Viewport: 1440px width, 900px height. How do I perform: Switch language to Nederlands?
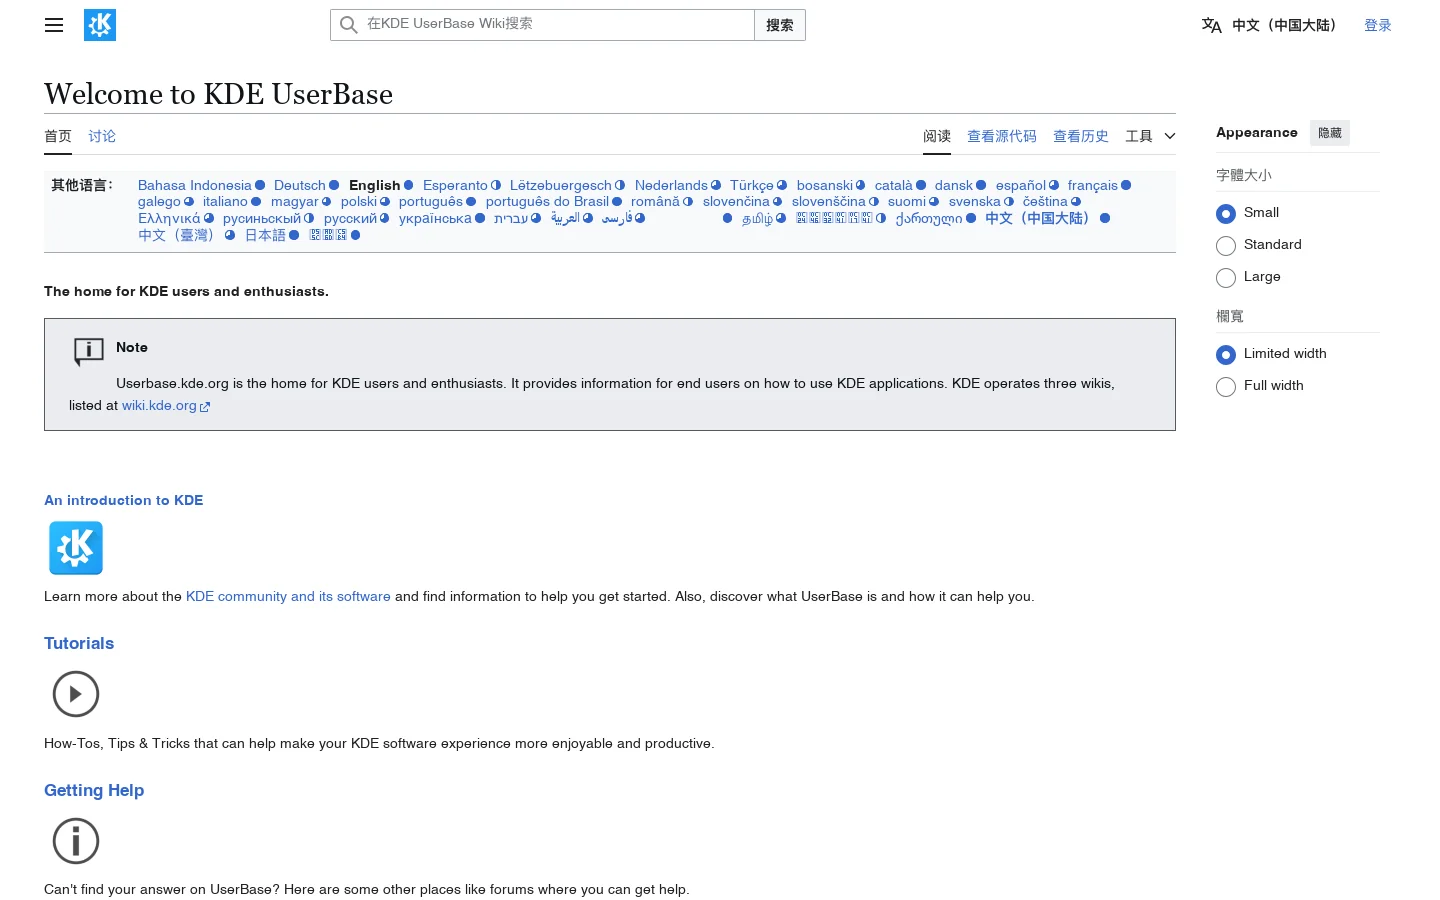click(671, 185)
